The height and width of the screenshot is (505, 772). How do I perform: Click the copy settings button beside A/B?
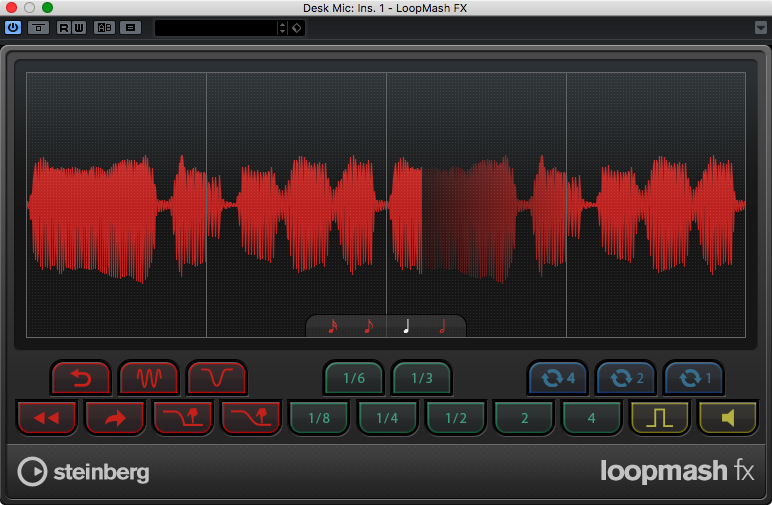coord(130,28)
